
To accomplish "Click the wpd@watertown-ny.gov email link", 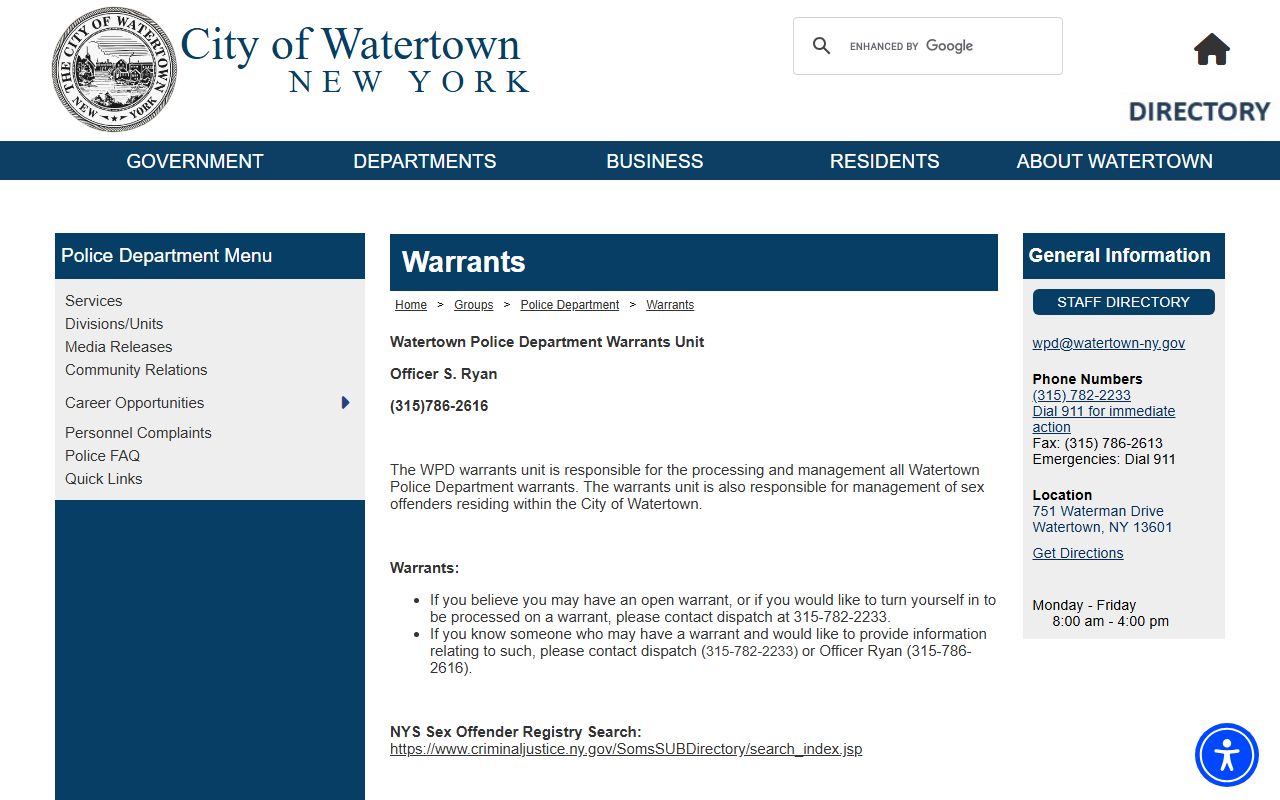I will click(x=1109, y=343).
